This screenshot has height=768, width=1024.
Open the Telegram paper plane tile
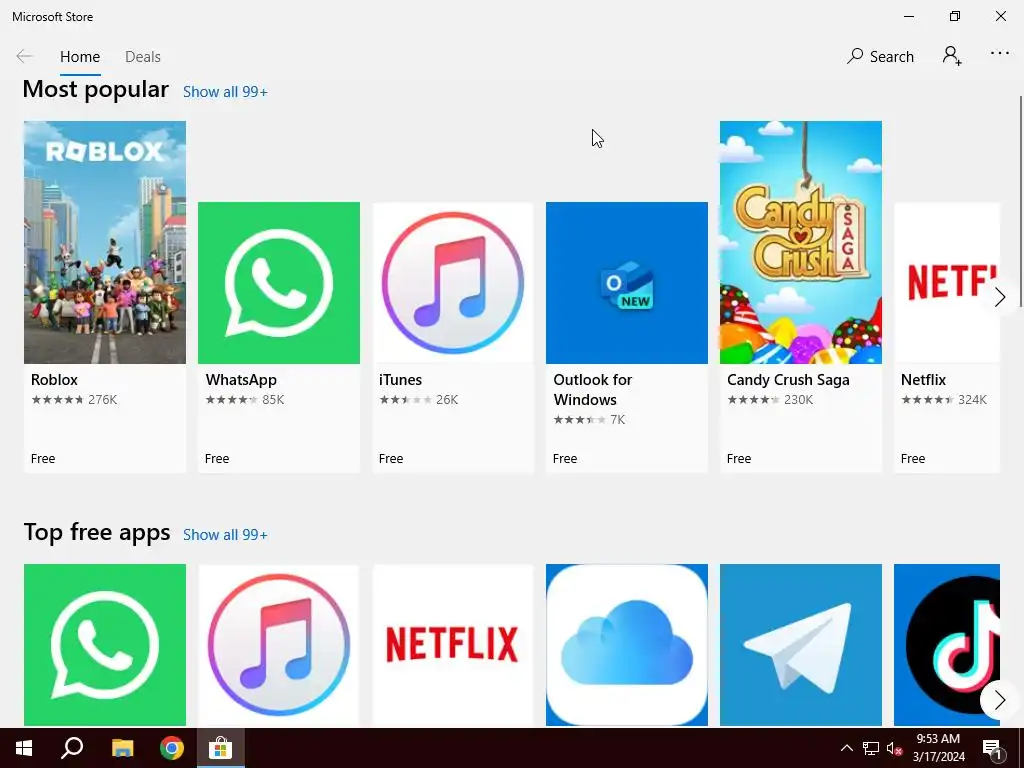[x=801, y=645]
